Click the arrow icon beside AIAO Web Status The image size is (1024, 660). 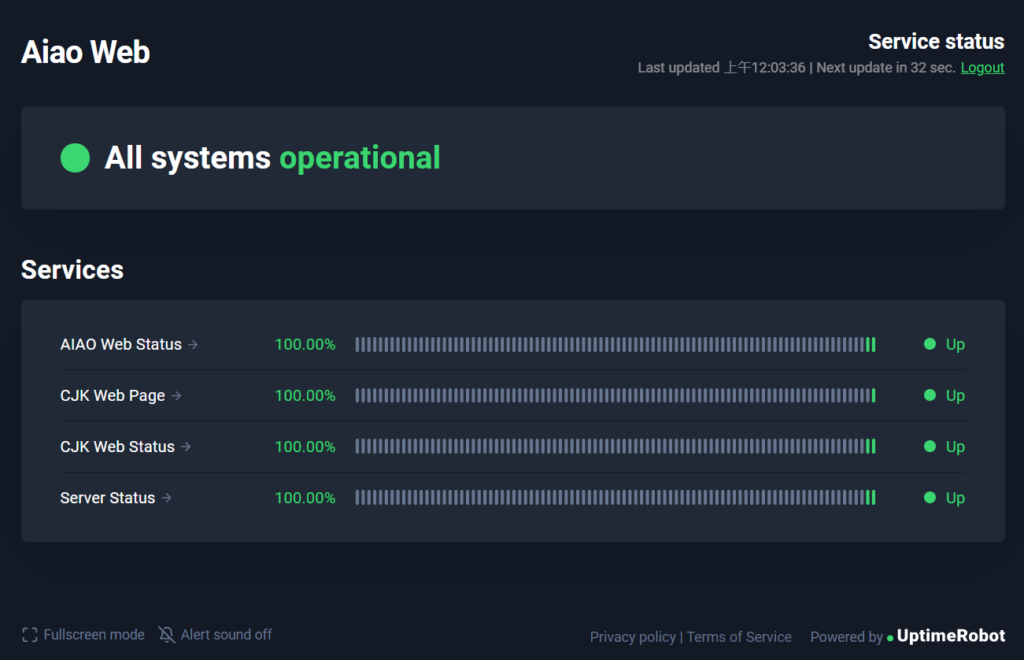193,345
